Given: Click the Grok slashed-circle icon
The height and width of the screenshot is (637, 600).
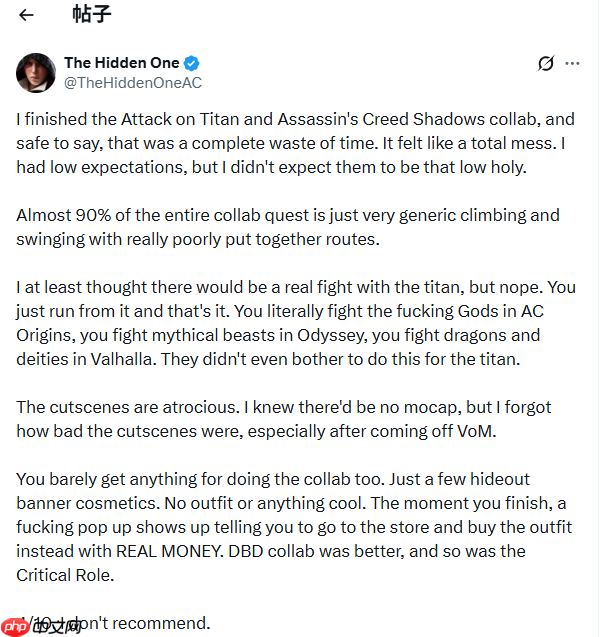Looking at the screenshot, I should click(545, 64).
